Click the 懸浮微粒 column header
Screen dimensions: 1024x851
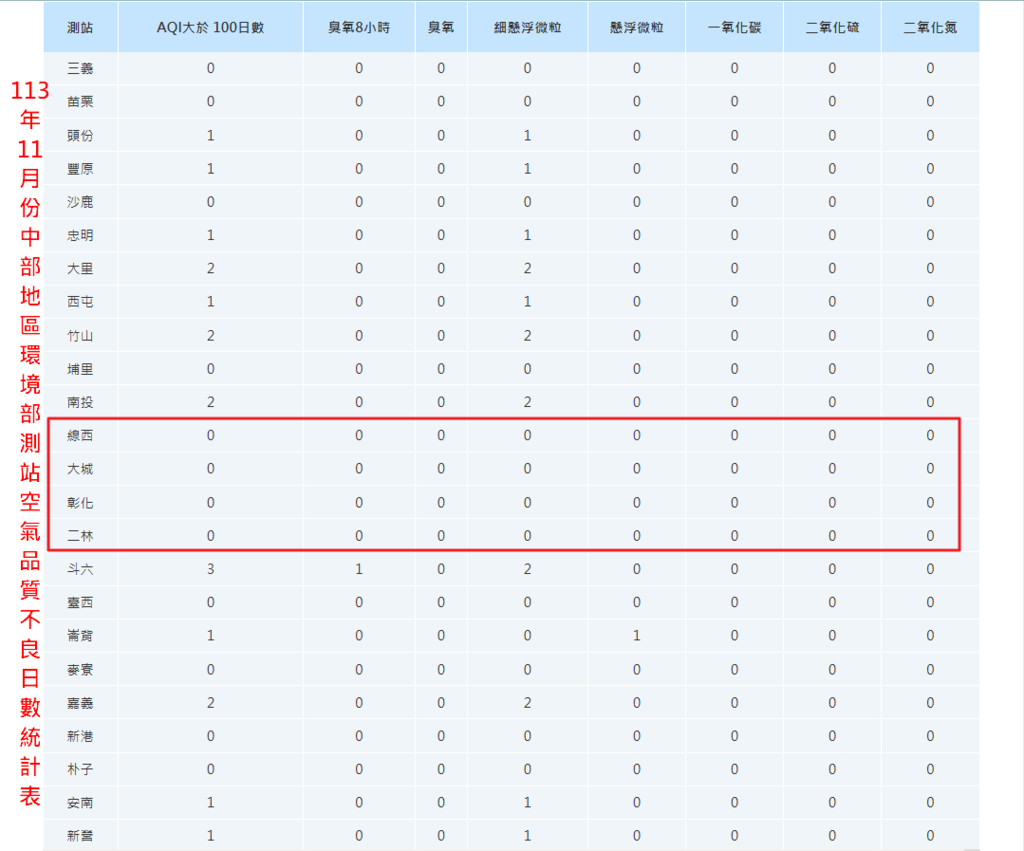635,27
